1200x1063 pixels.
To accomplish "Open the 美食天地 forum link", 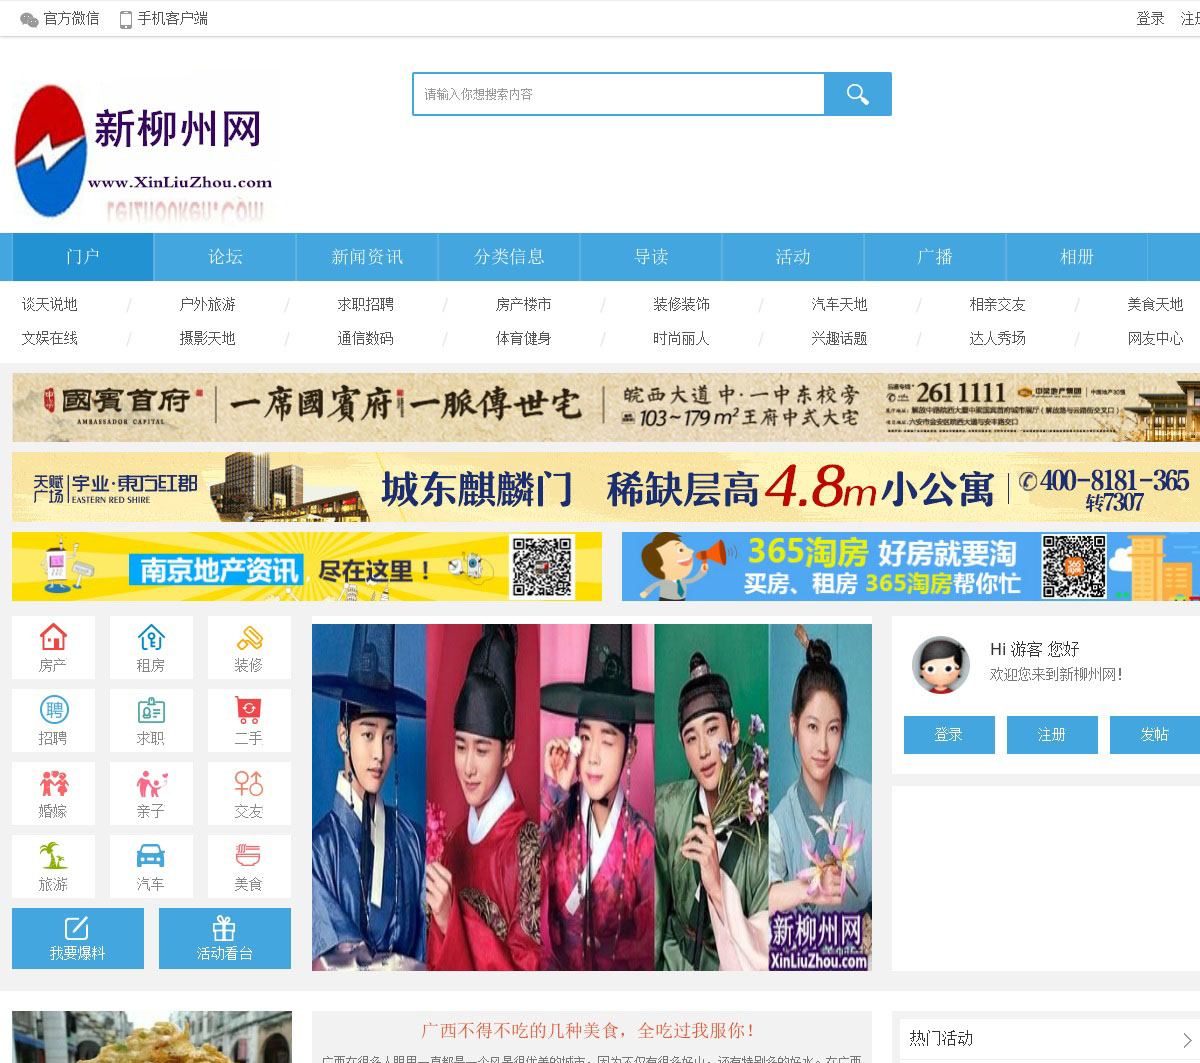I will pyautogui.click(x=1156, y=304).
